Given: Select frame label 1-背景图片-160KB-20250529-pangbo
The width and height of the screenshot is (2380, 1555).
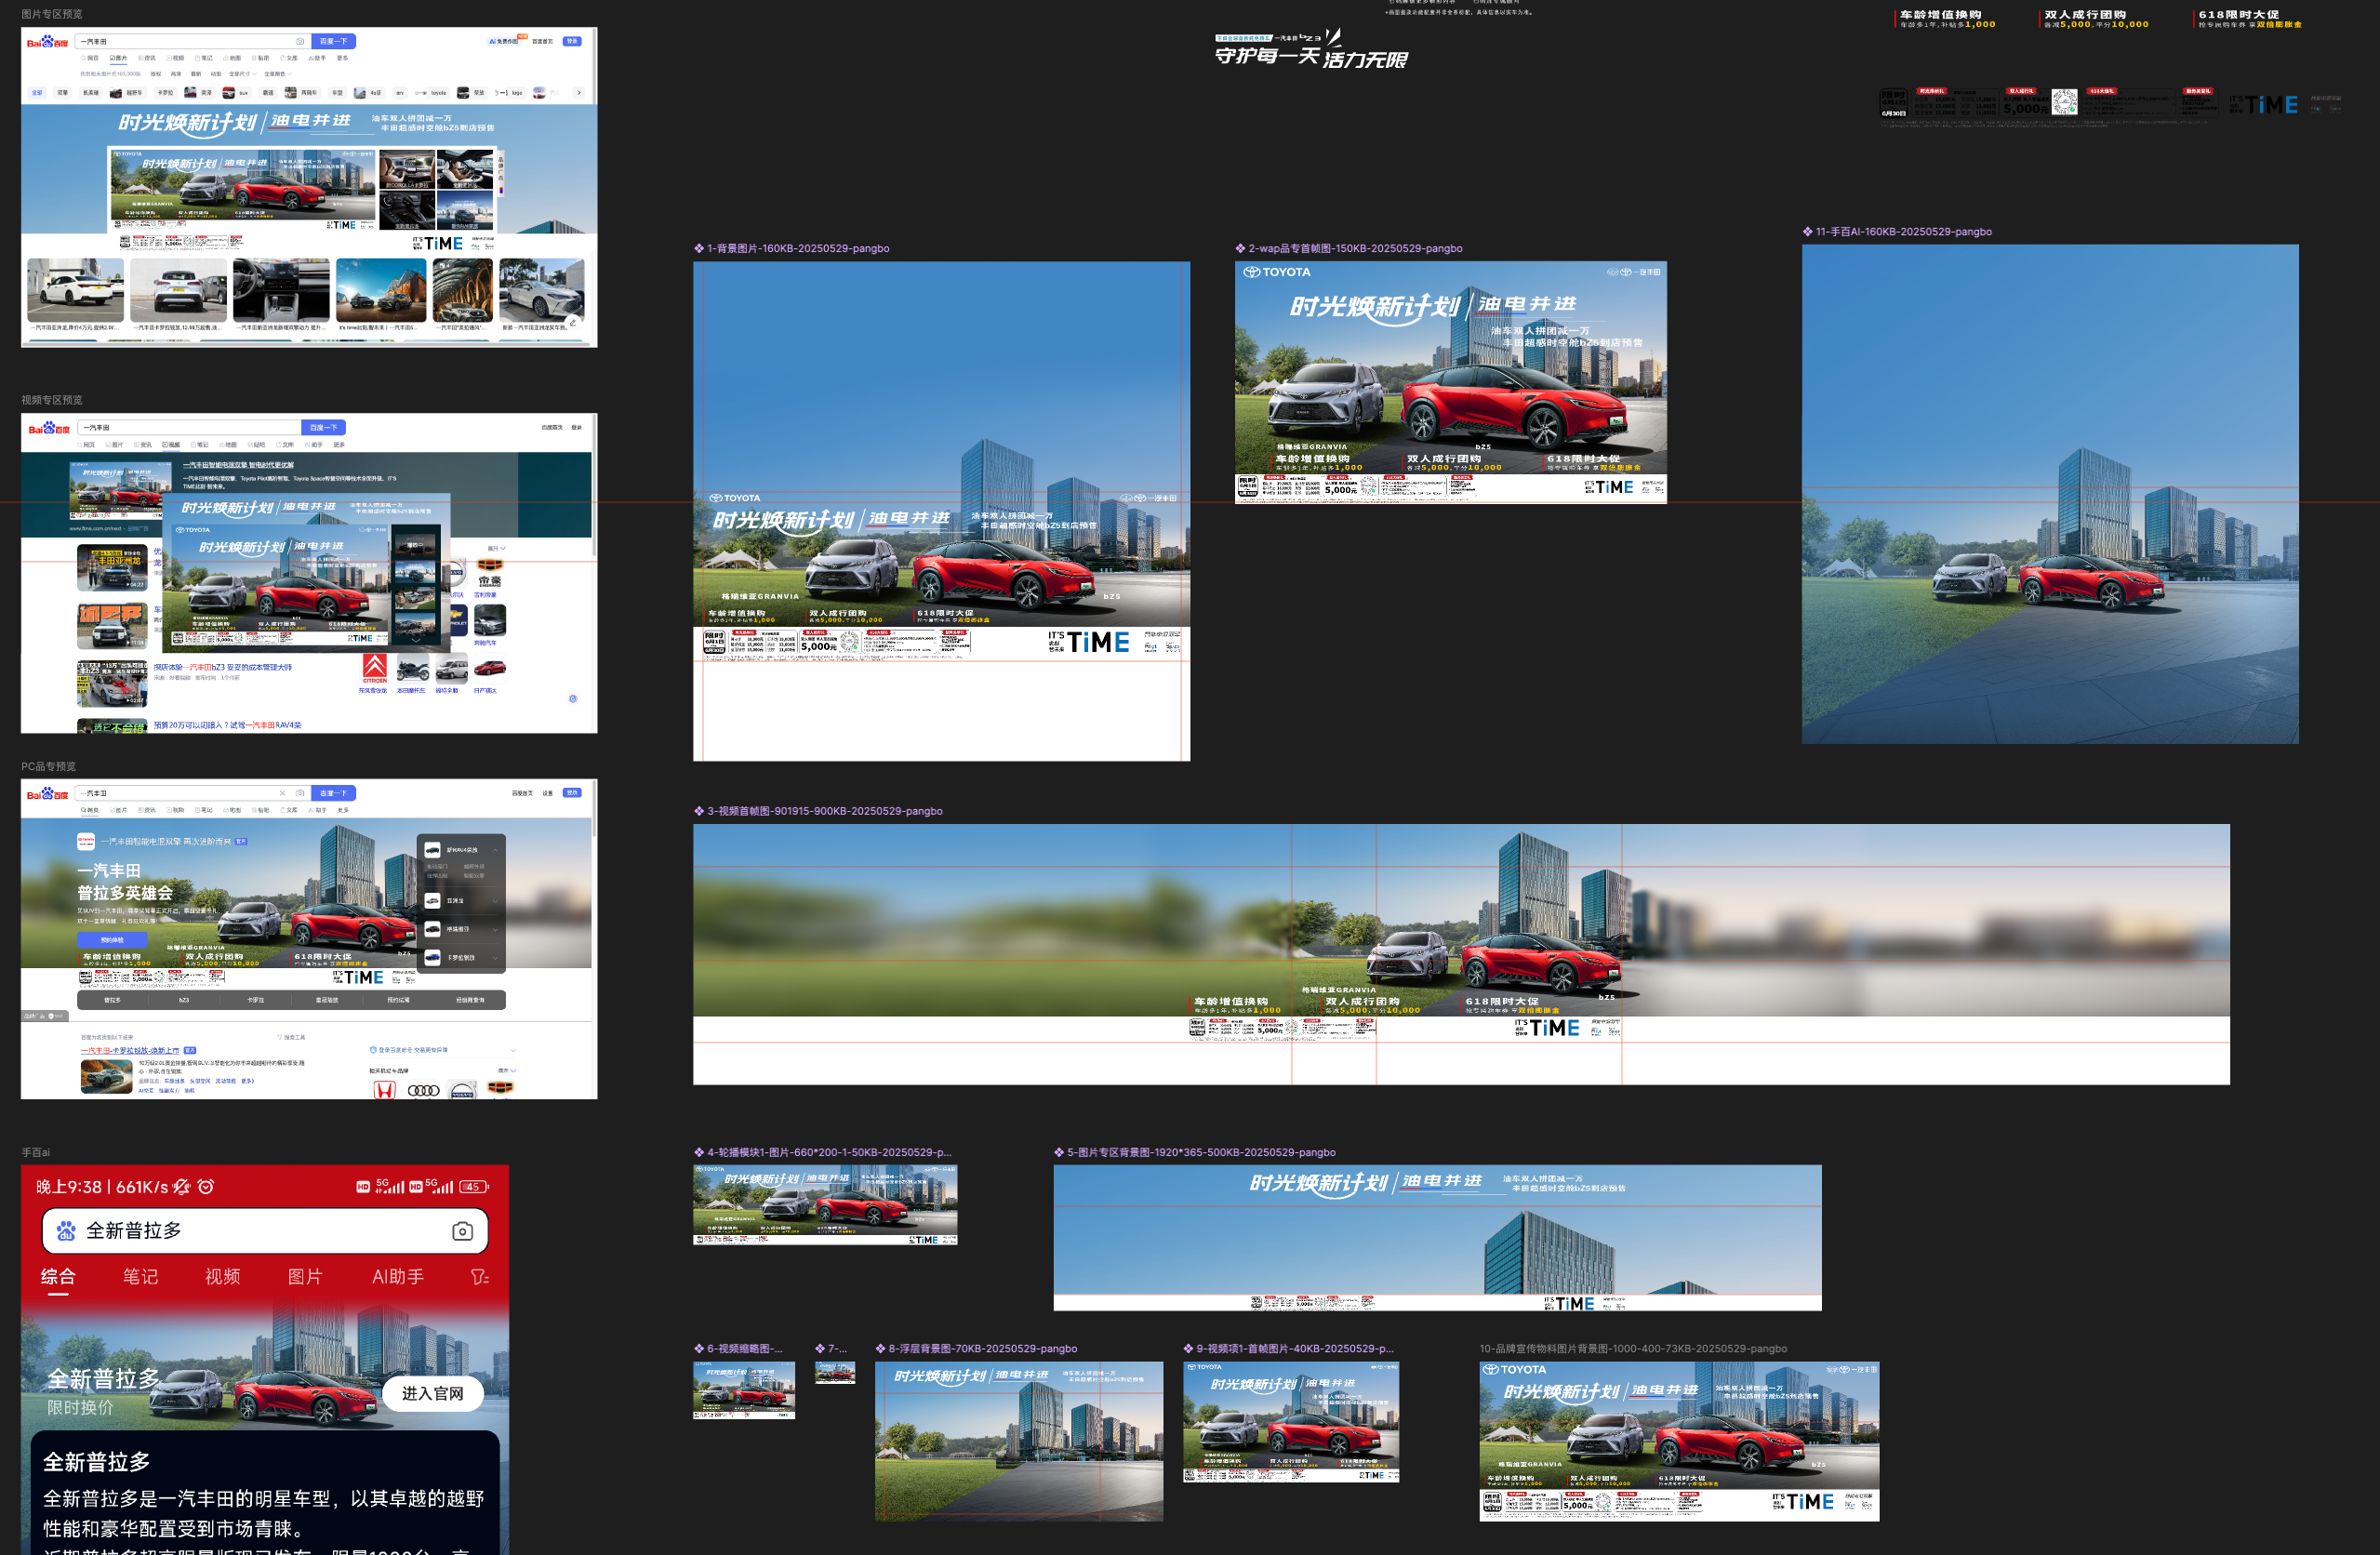Looking at the screenshot, I should click(798, 249).
